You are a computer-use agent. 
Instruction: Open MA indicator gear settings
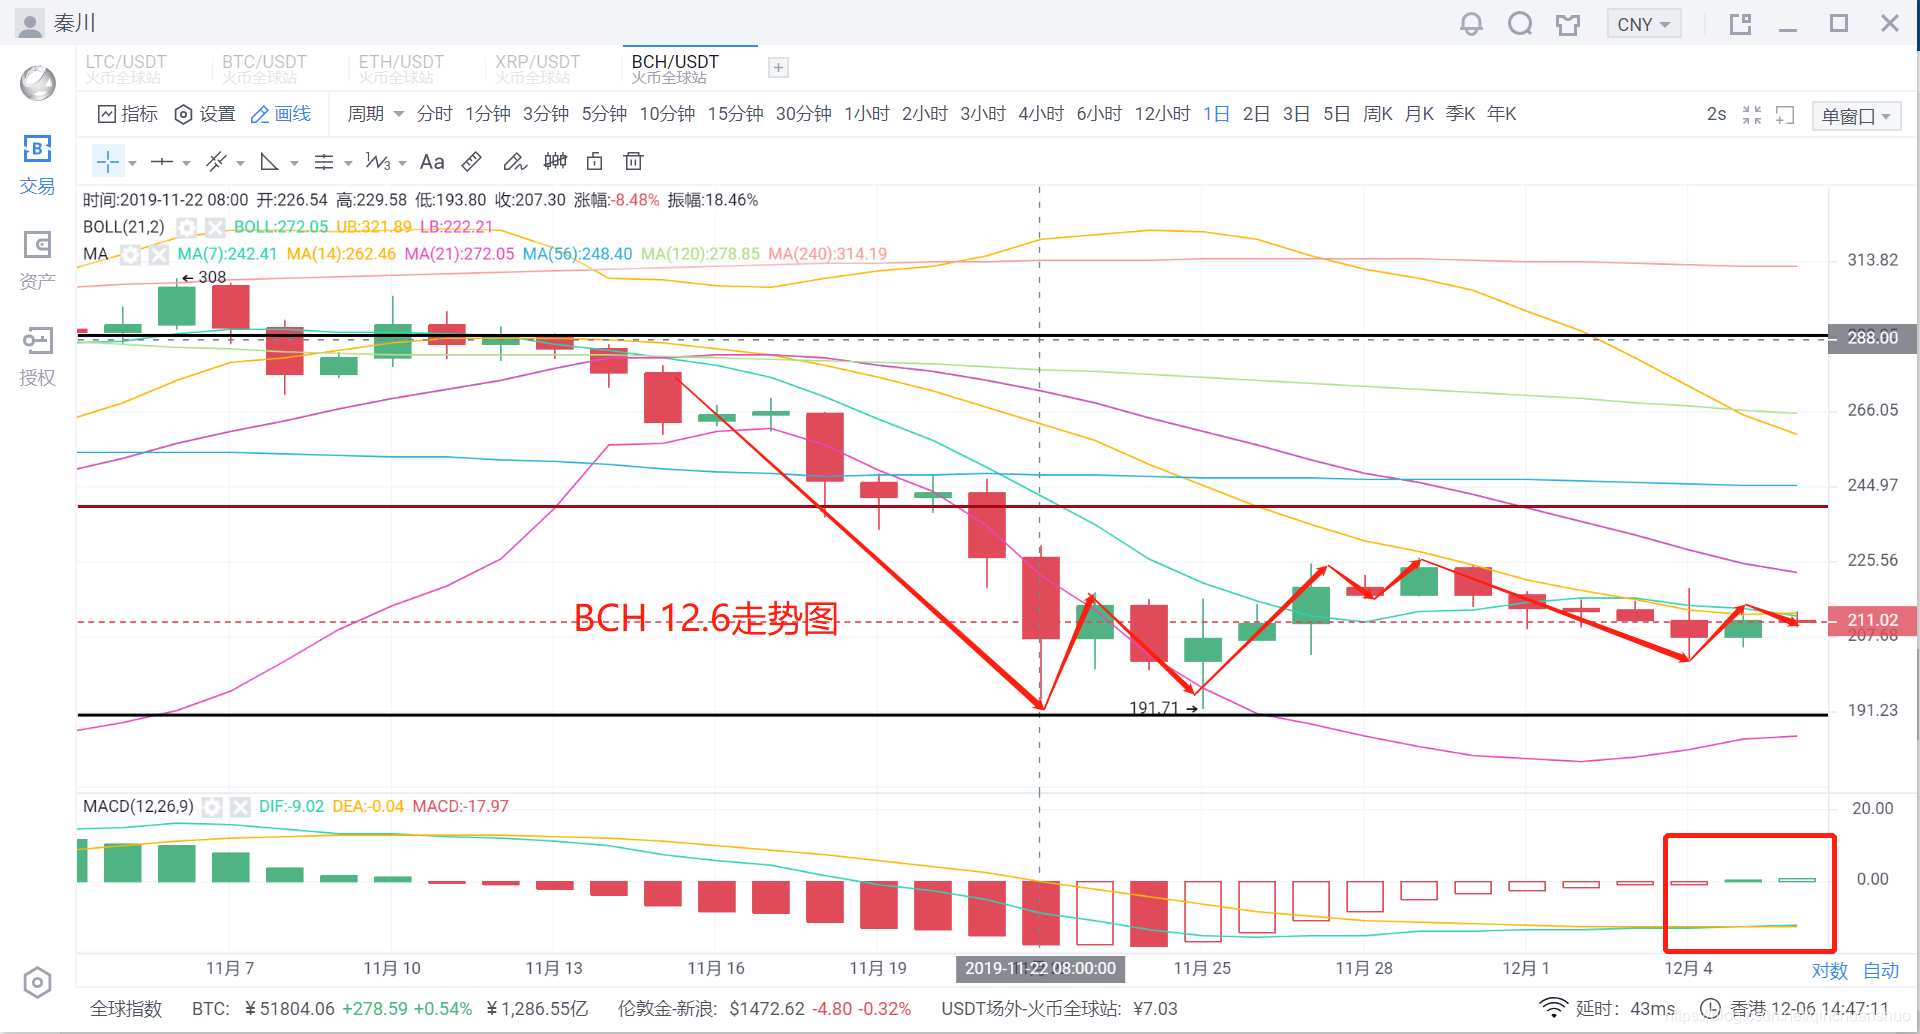(x=130, y=254)
